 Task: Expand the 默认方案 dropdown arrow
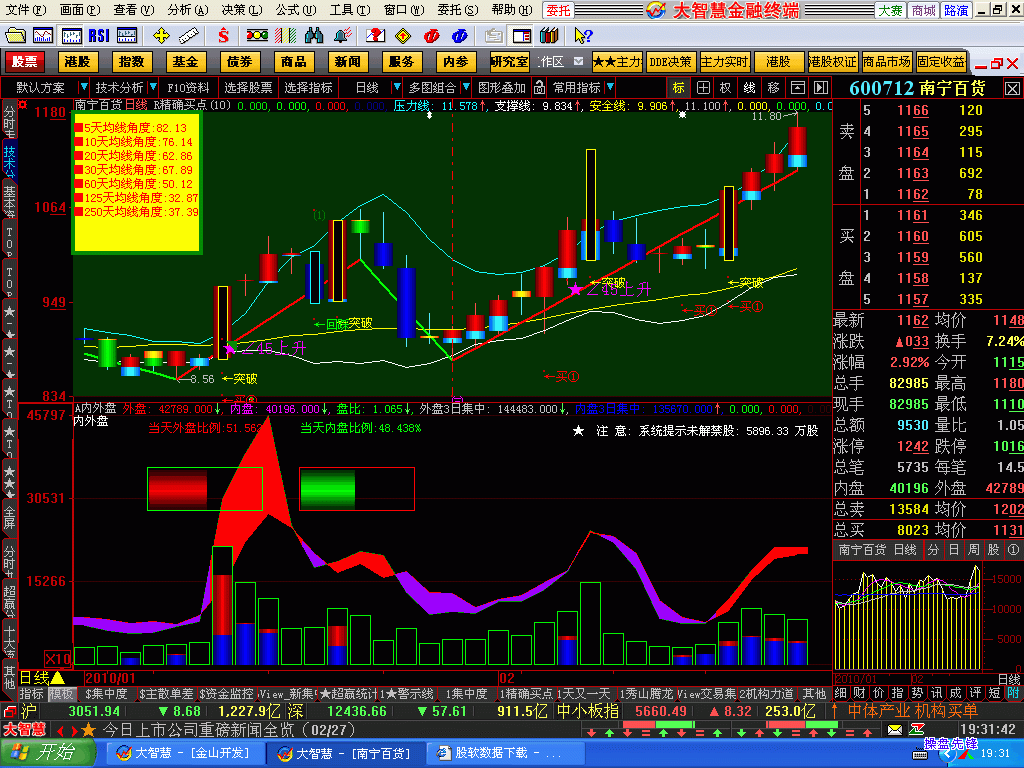click(x=83, y=87)
